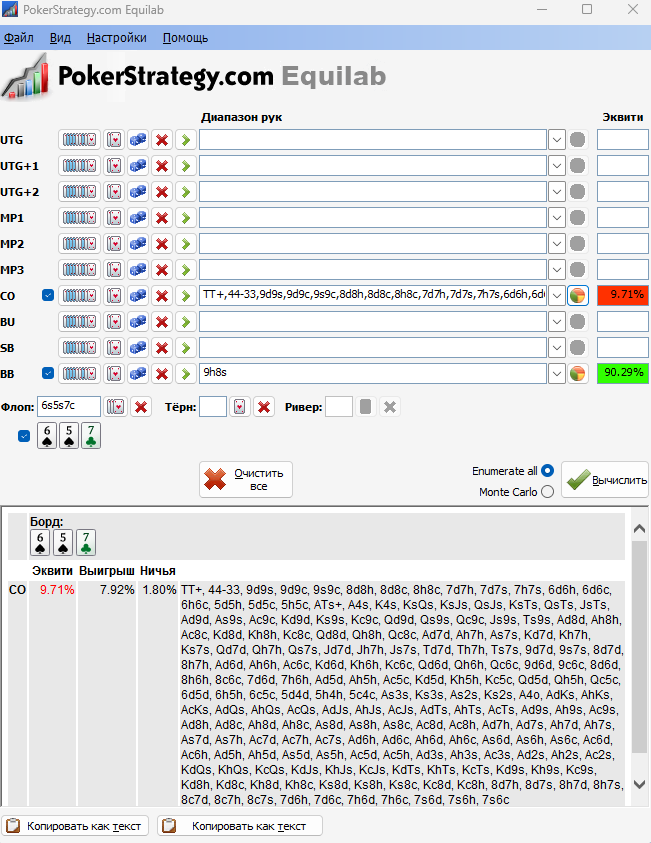Screen dimensions: 651x843
Task: Expand UTG+1 range dropdown
Action: point(557,166)
